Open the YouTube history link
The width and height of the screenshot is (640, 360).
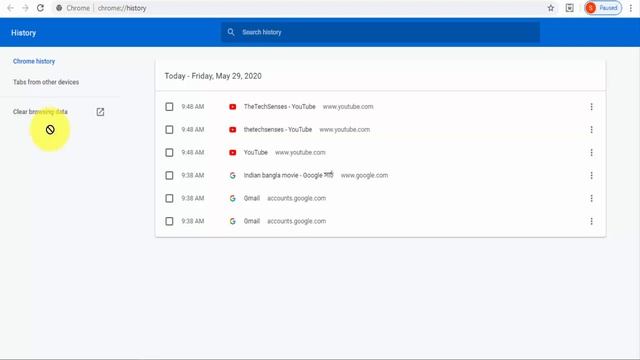256,152
